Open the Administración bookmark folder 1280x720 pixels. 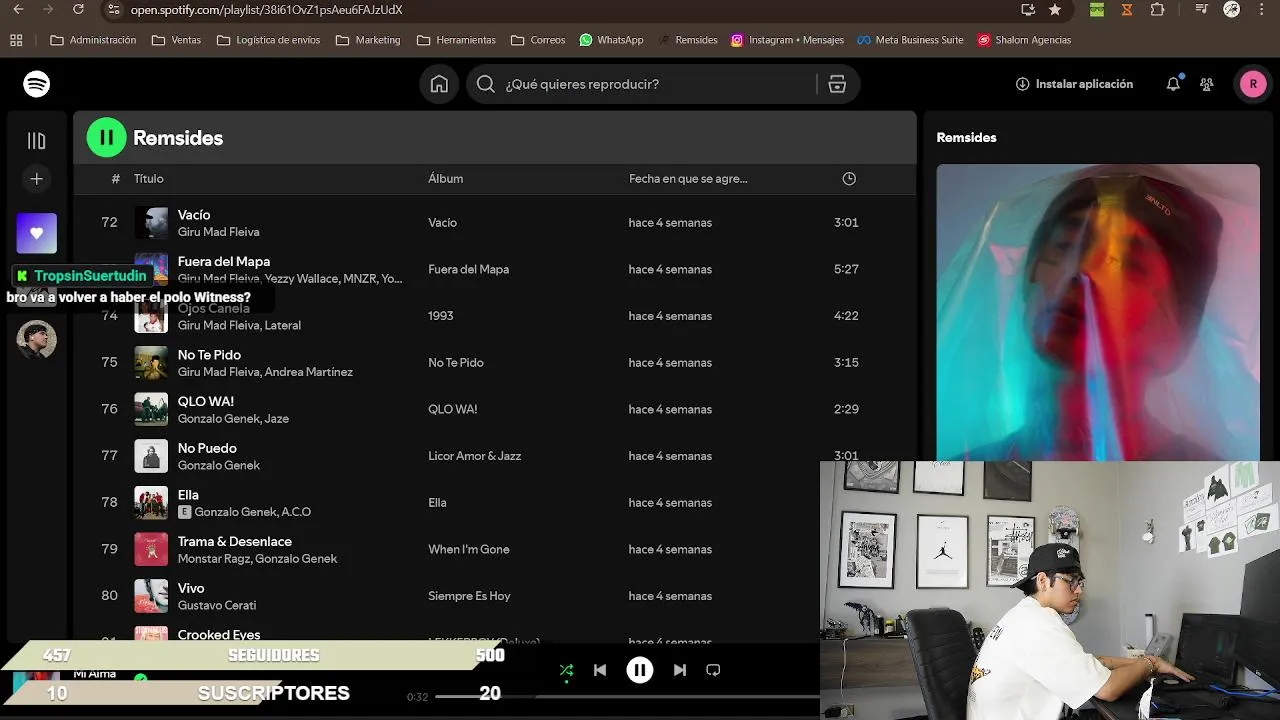click(x=93, y=40)
